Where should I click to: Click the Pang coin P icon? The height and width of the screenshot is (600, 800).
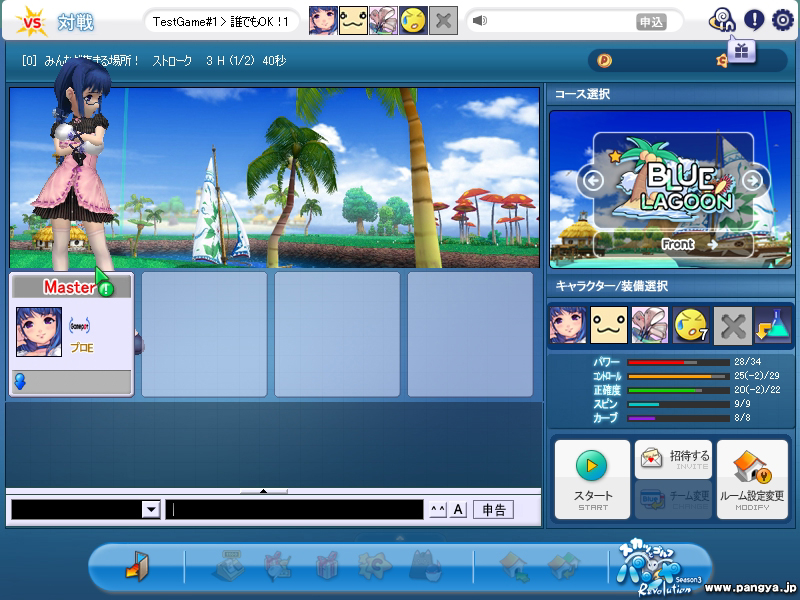604,61
